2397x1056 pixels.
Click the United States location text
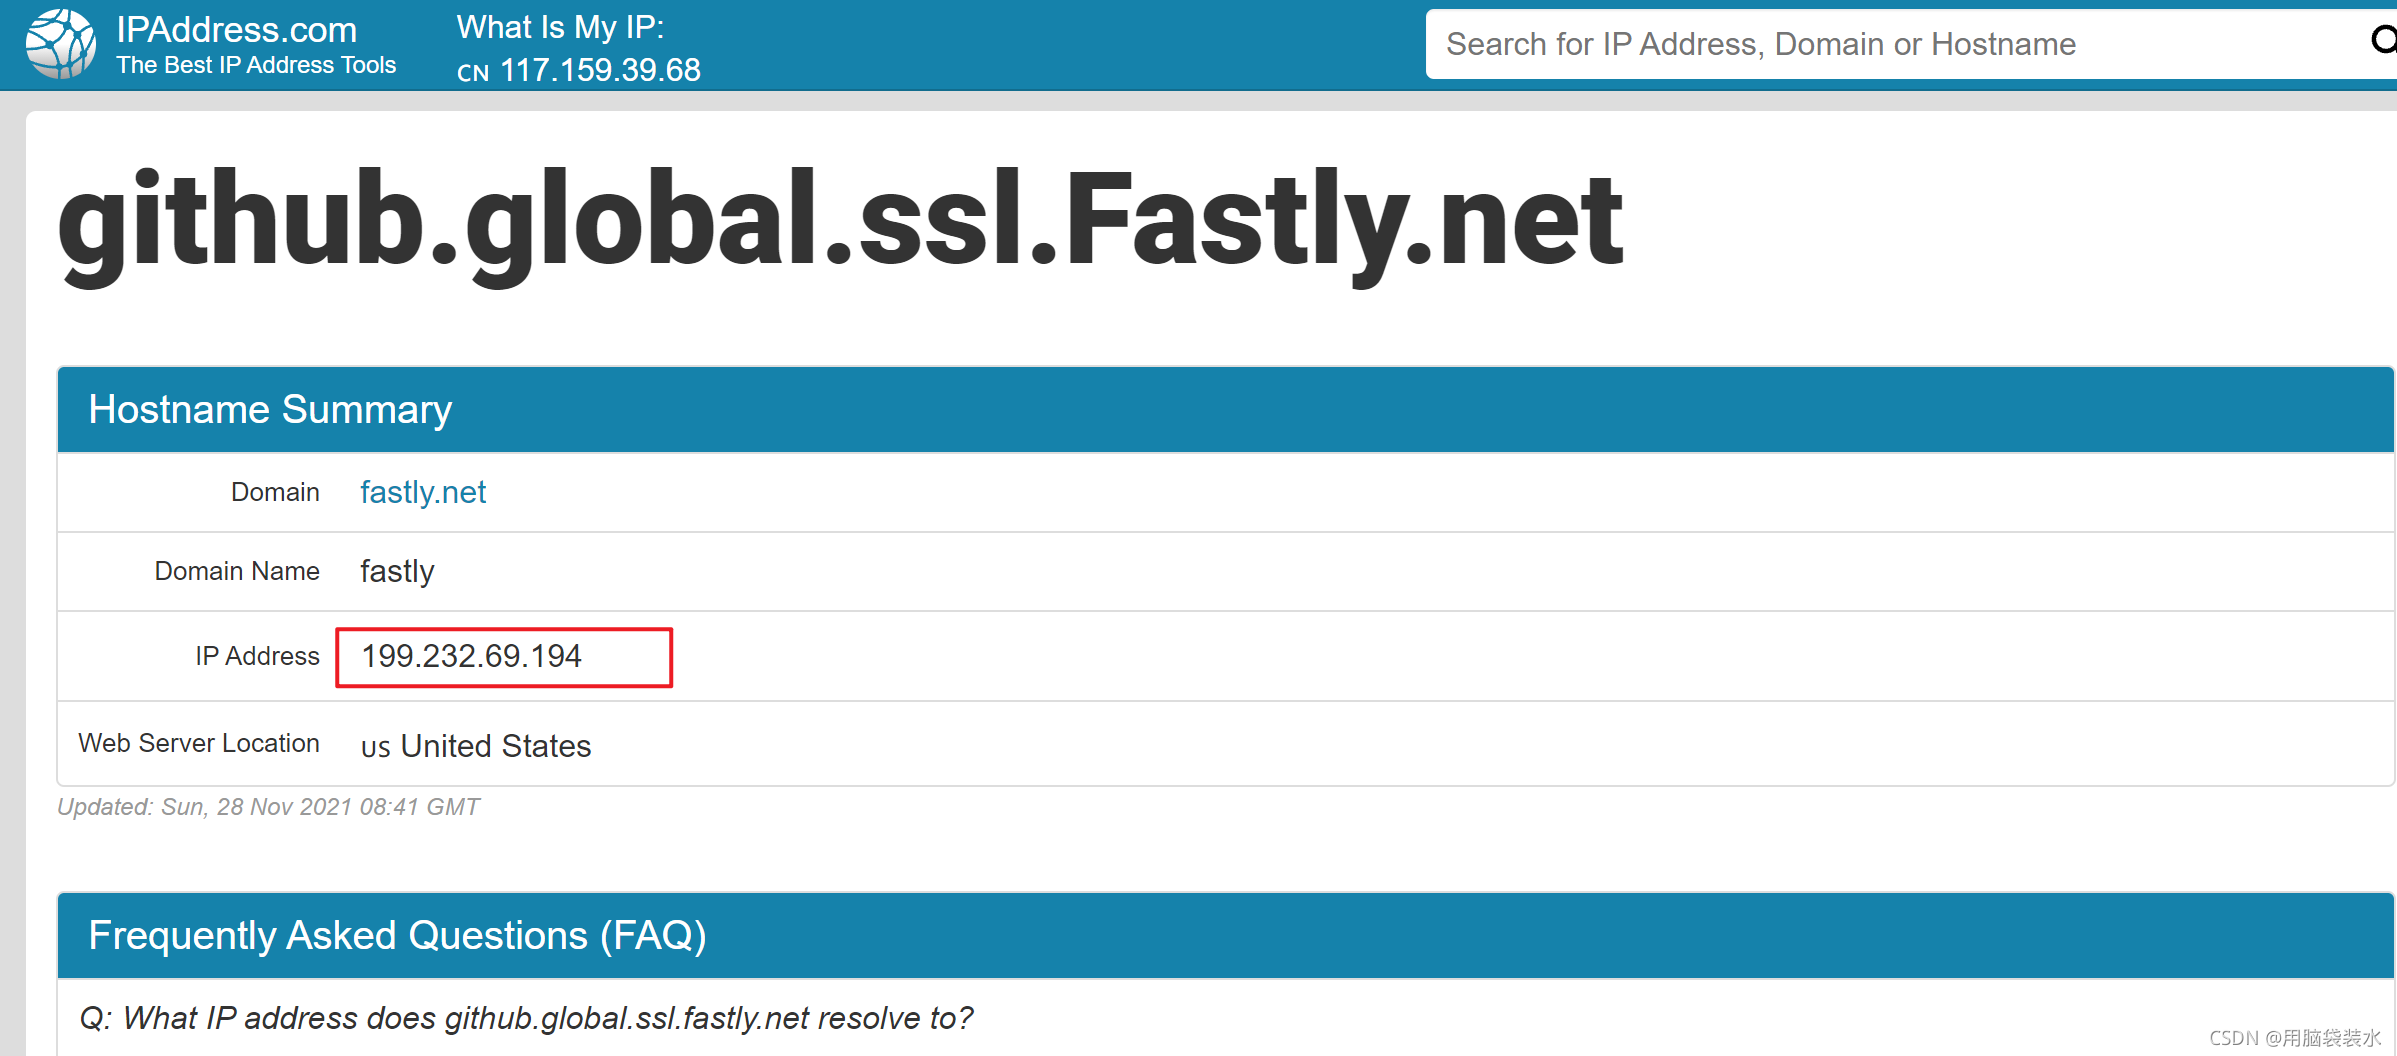coord(496,746)
